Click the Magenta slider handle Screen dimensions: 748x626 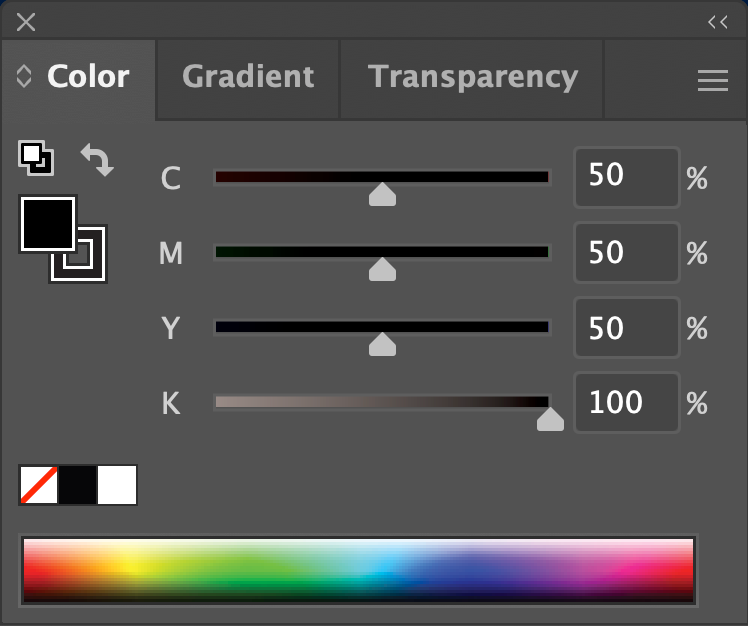click(382, 270)
